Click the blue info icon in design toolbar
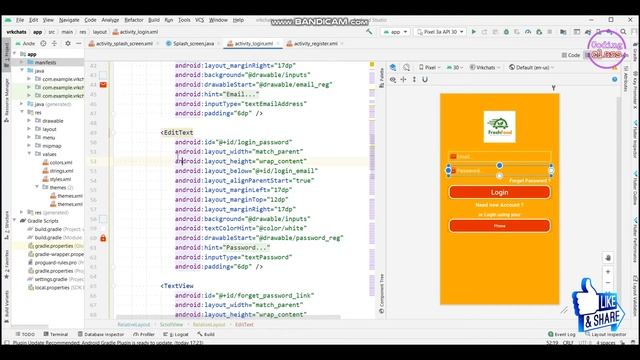The image size is (640, 360). [x=615, y=80]
